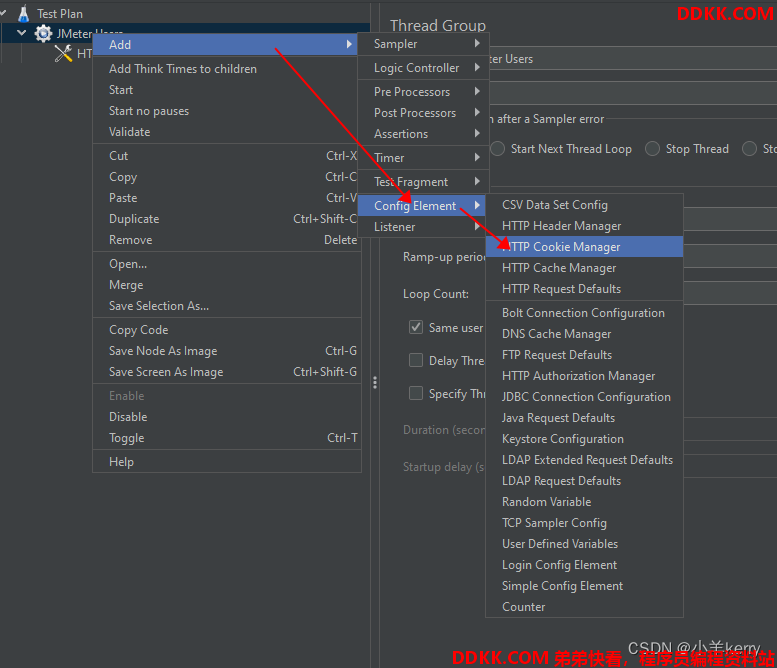Click Copy Code menu entry
Viewport: 777px width, 668px height.
click(226, 330)
